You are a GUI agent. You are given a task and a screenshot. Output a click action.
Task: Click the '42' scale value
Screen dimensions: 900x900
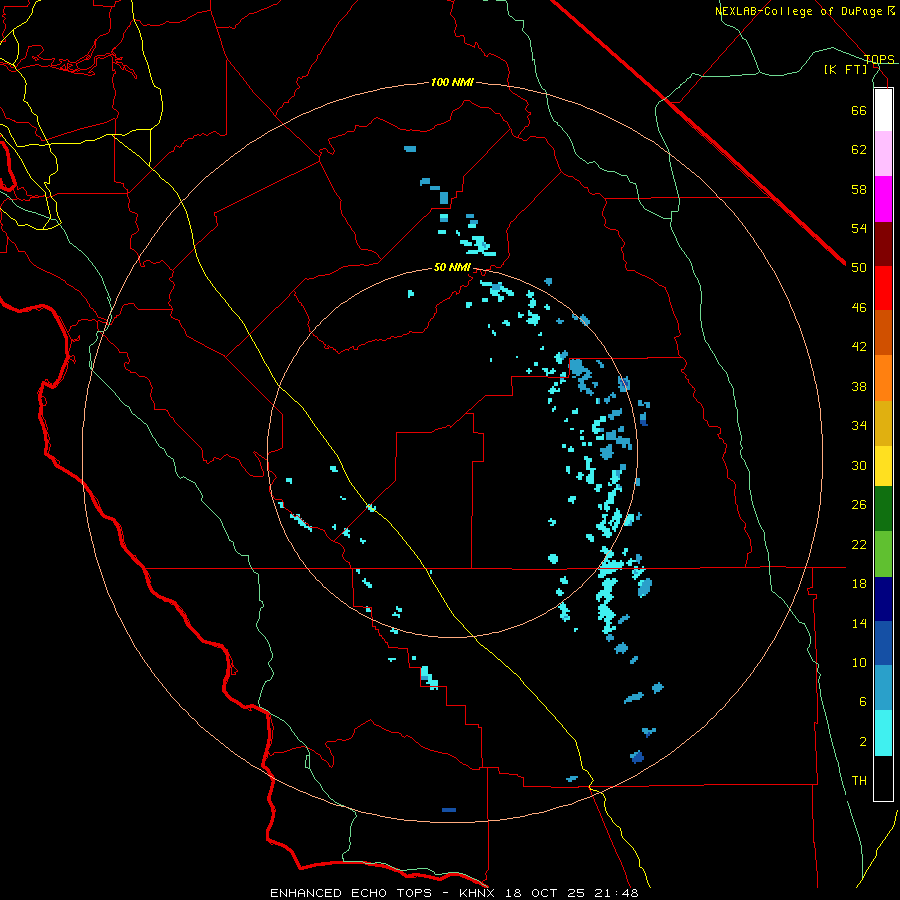click(859, 347)
